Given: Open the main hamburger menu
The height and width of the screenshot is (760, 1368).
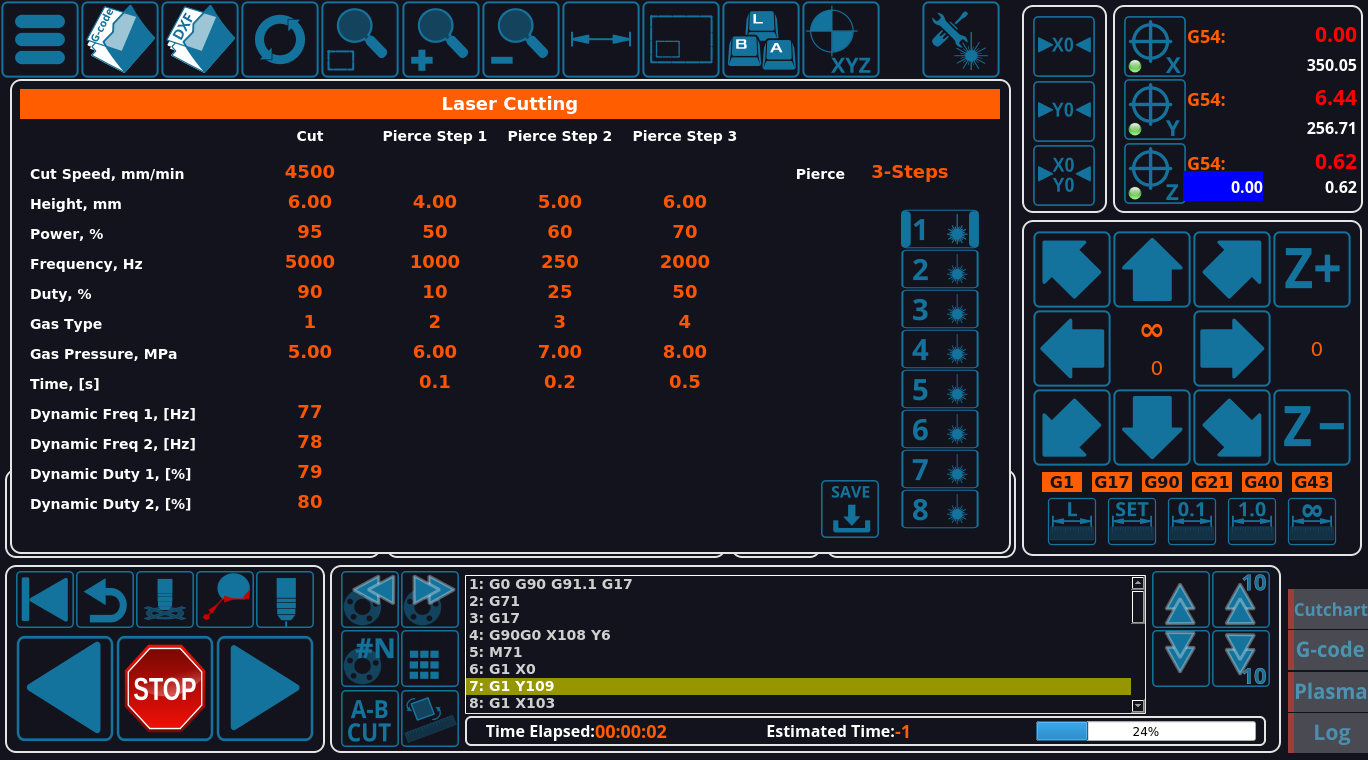Looking at the screenshot, I should 40,40.
